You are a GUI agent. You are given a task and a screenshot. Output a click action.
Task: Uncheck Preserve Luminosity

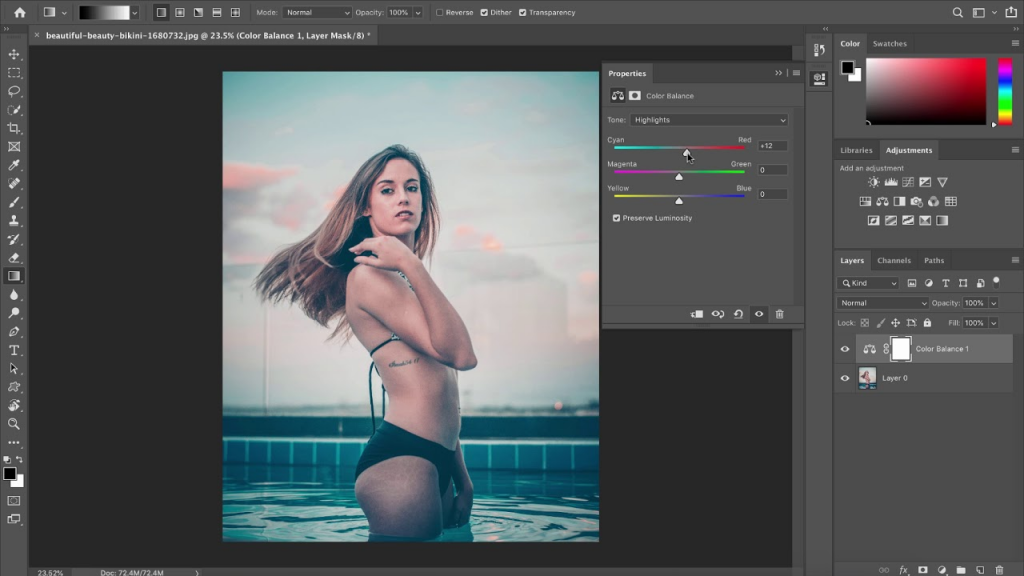coord(616,218)
